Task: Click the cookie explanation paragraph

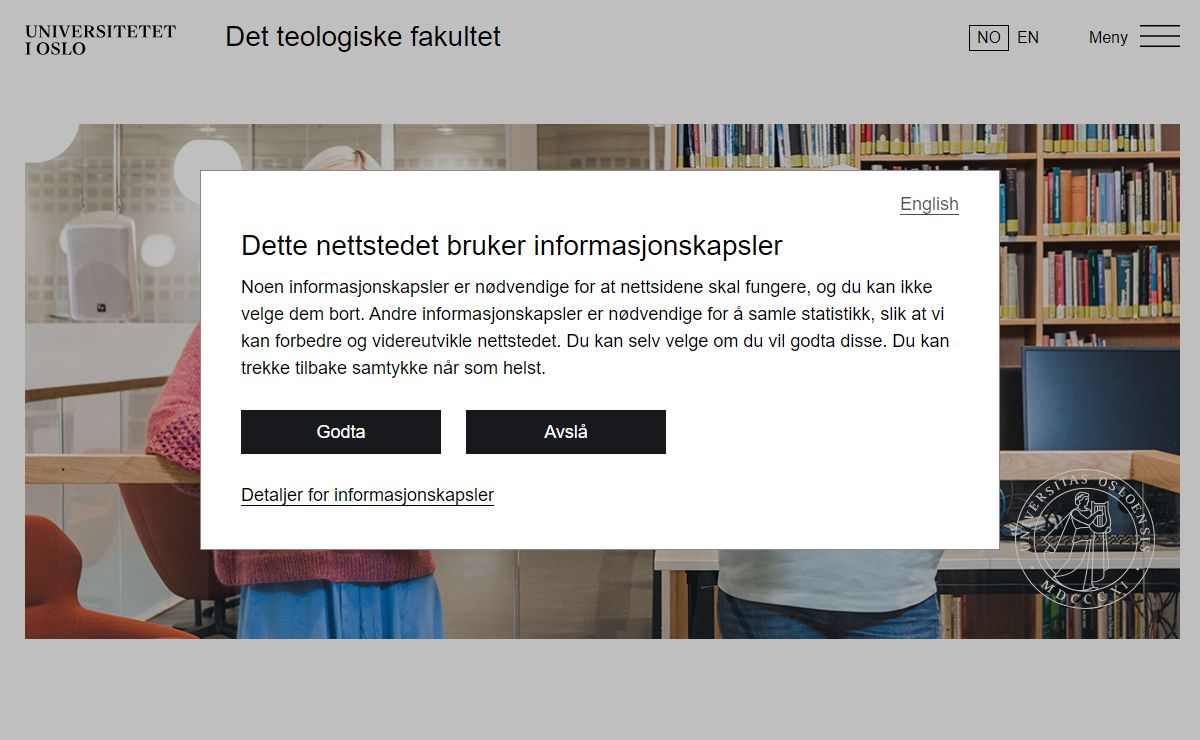Action: tap(595, 328)
